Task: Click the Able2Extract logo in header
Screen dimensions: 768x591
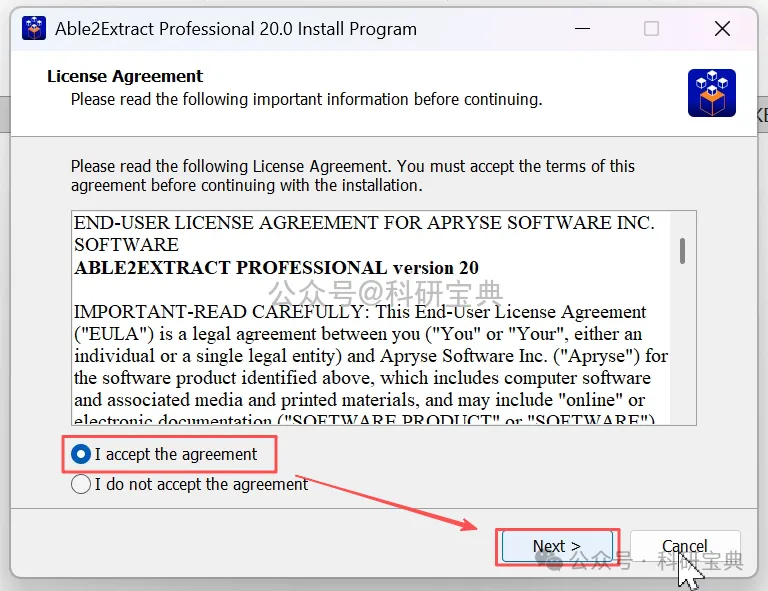Action: point(712,93)
